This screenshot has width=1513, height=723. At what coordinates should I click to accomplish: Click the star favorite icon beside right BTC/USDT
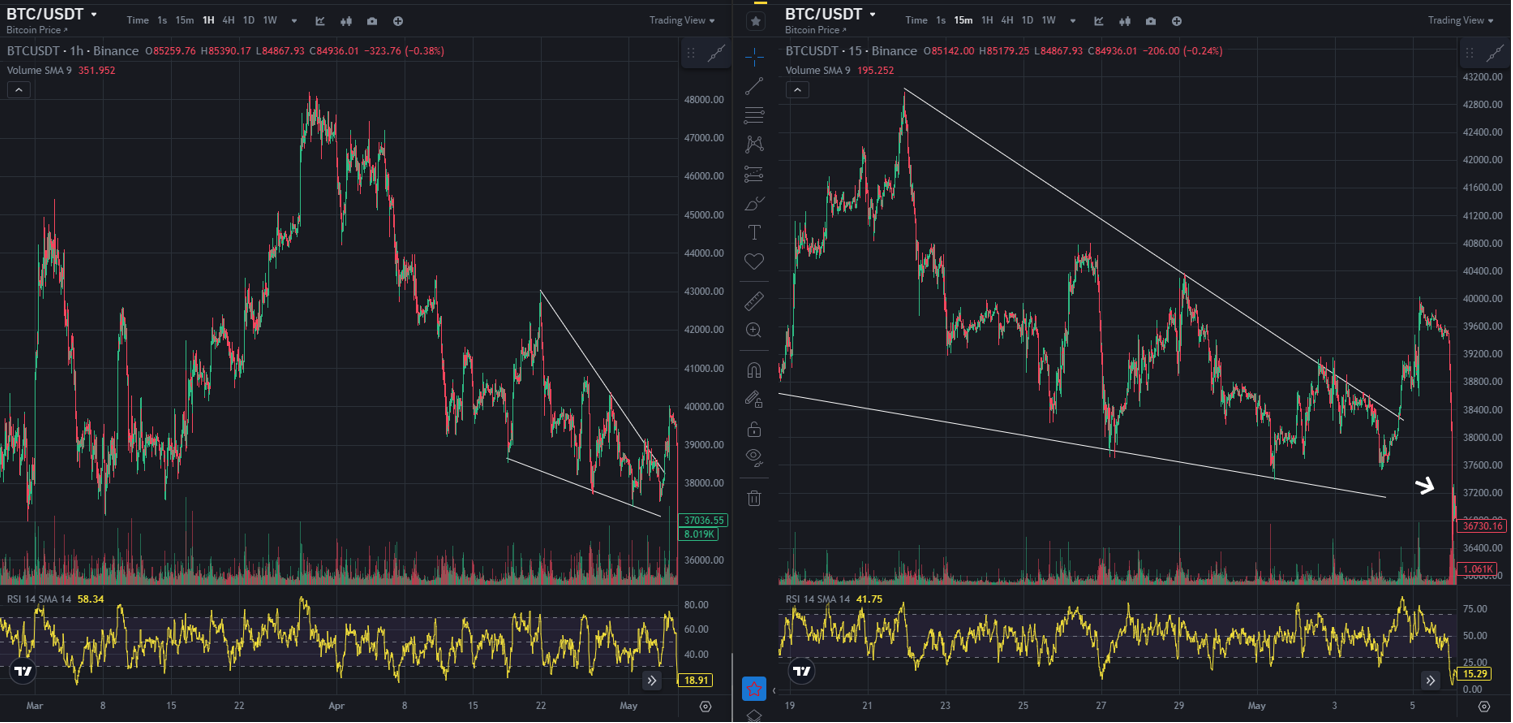point(756,20)
